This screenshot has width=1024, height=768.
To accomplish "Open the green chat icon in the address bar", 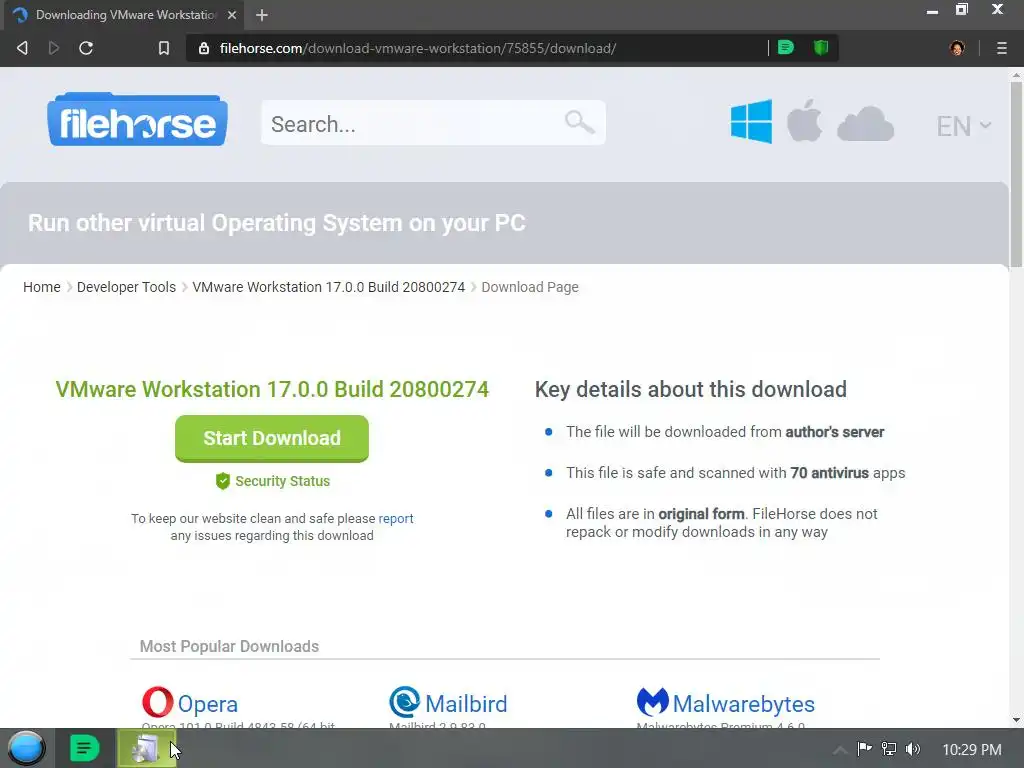I will [786, 48].
